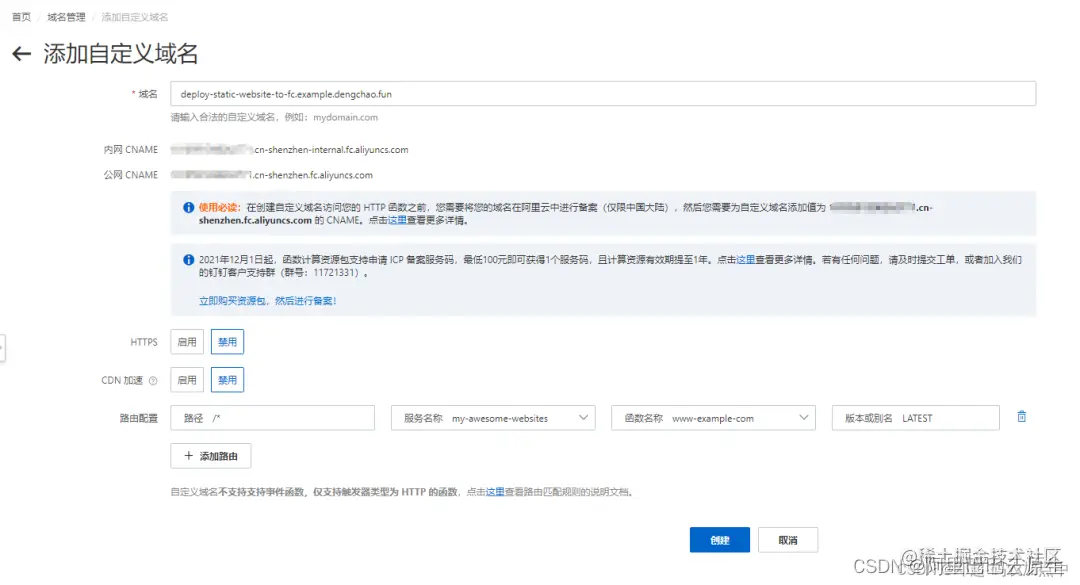This screenshot has height=585, width=1080.
Task: Expand the collapsed left sidebar panel handle
Action: pos(4,347)
